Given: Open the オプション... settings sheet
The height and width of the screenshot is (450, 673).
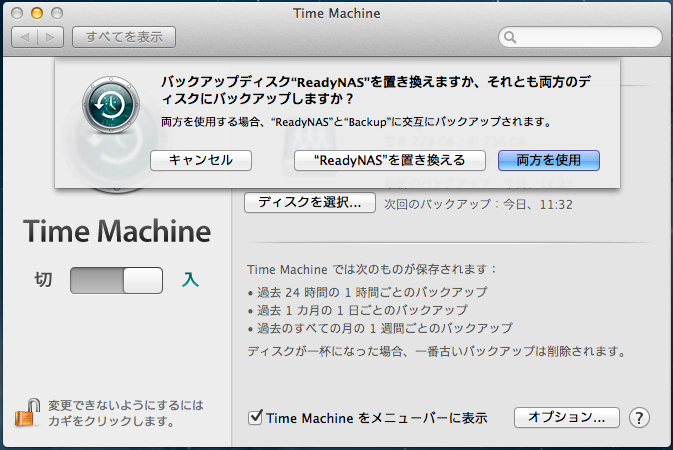Looking at the screenshot, I should click(567, 417).
